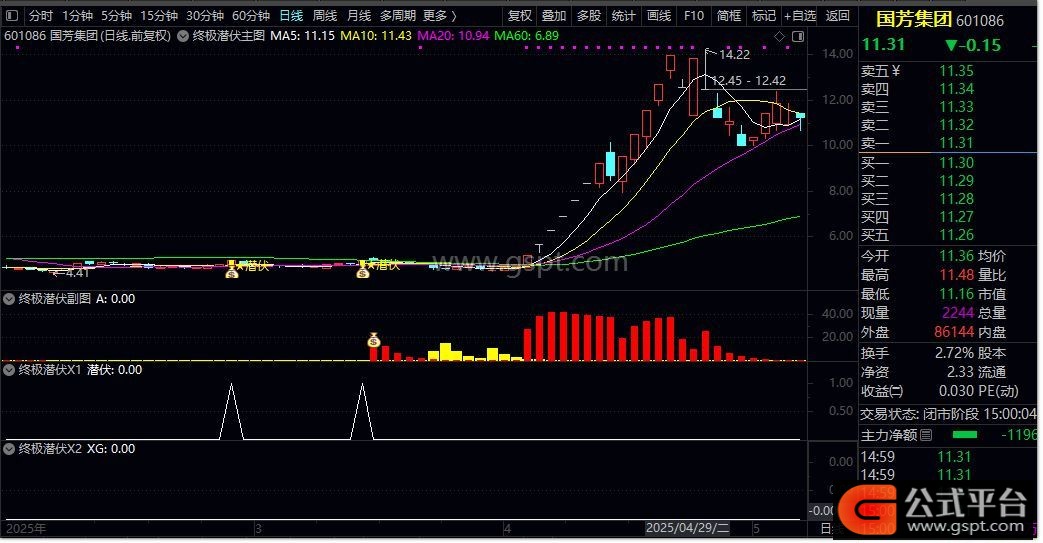The image size is (1043, 543).
Task: Expand the 终极潜伏副图 indicator menu arrow
Action: pyautogui.click(x=9, y=298)
